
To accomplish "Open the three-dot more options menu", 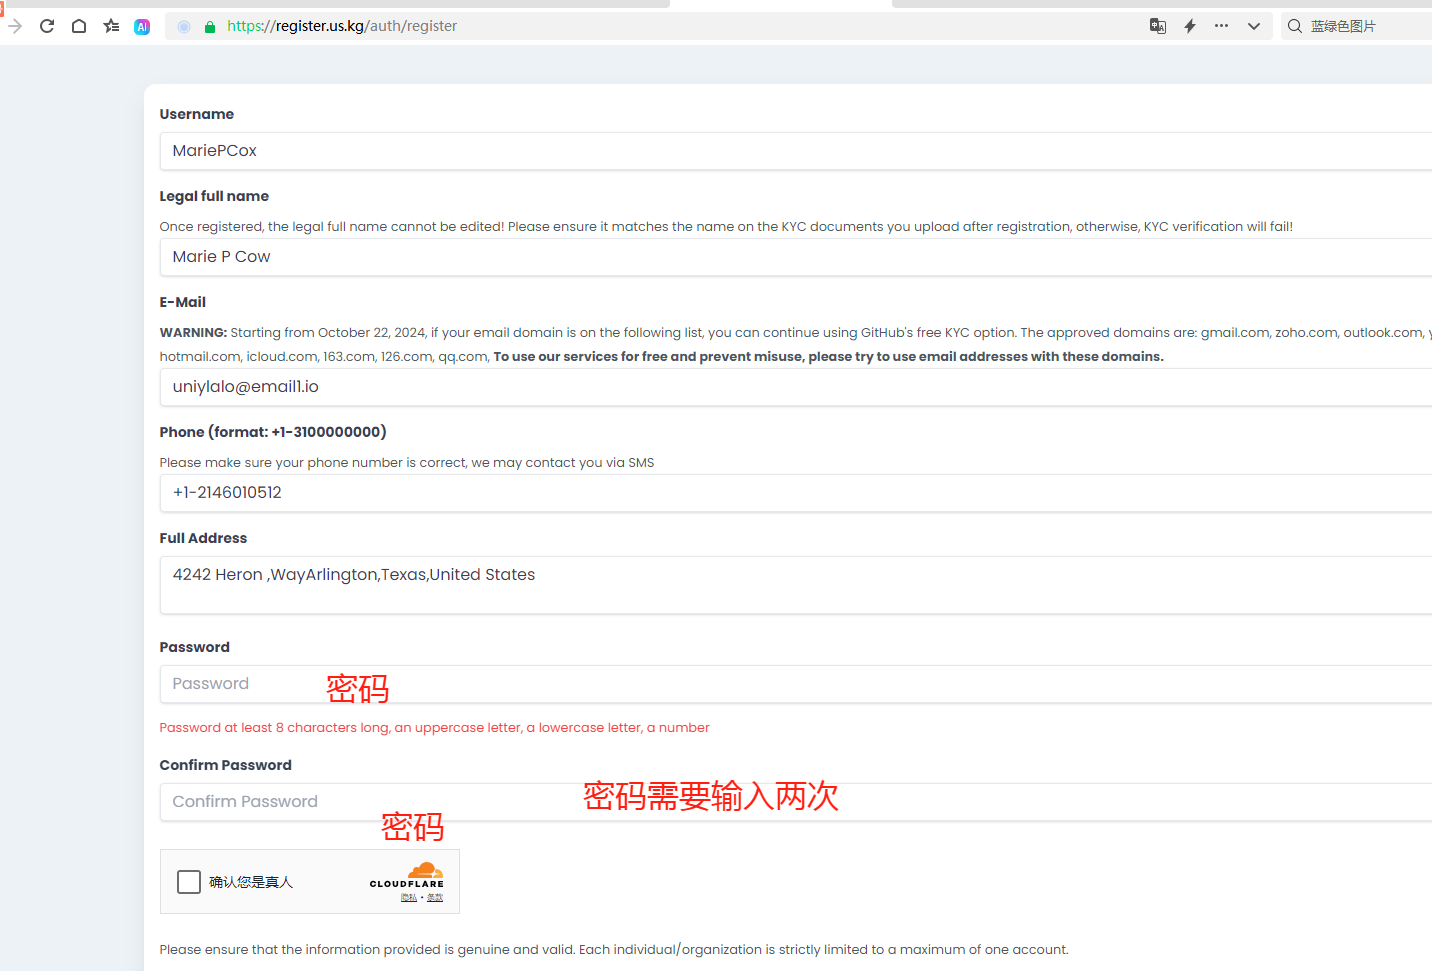I will 1221,26.
